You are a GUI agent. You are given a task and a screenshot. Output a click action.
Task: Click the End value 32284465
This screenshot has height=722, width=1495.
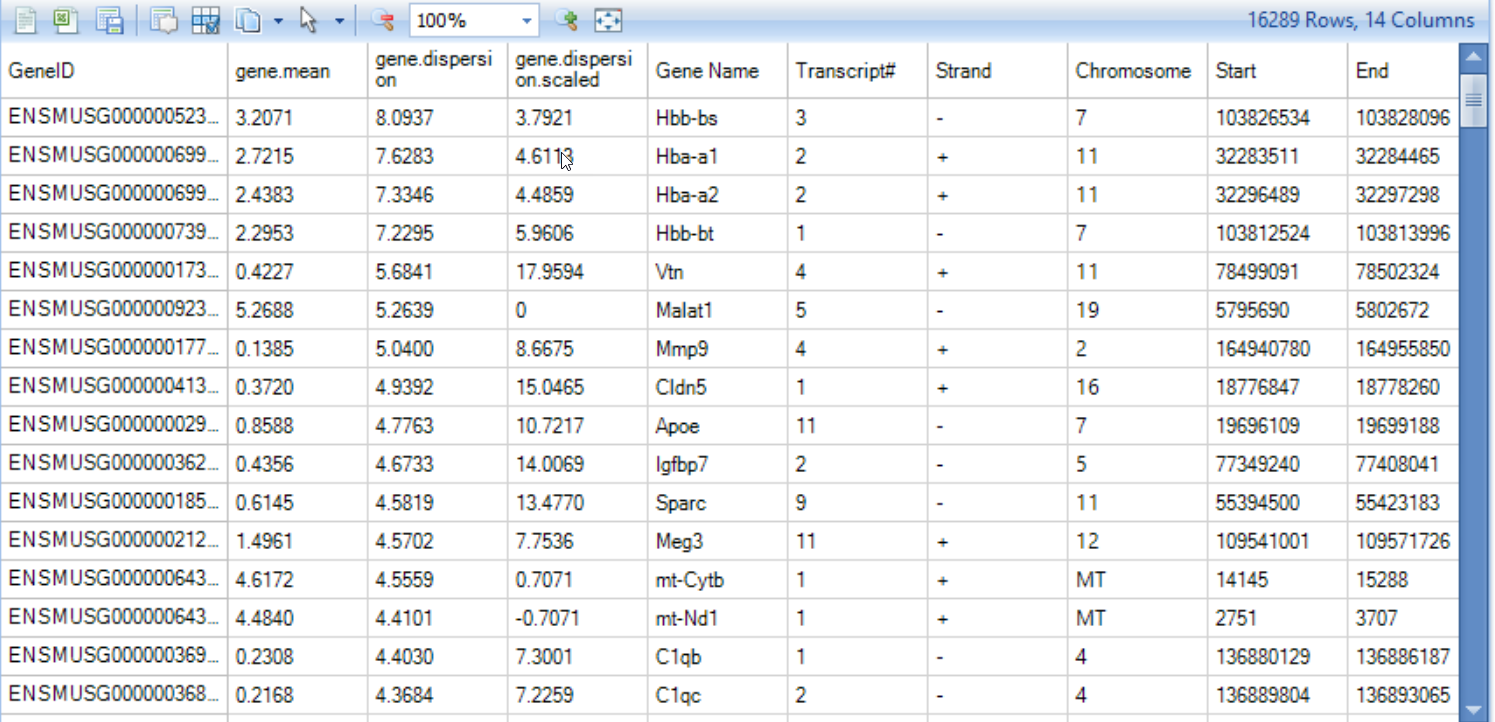(x=1398, y=156)
